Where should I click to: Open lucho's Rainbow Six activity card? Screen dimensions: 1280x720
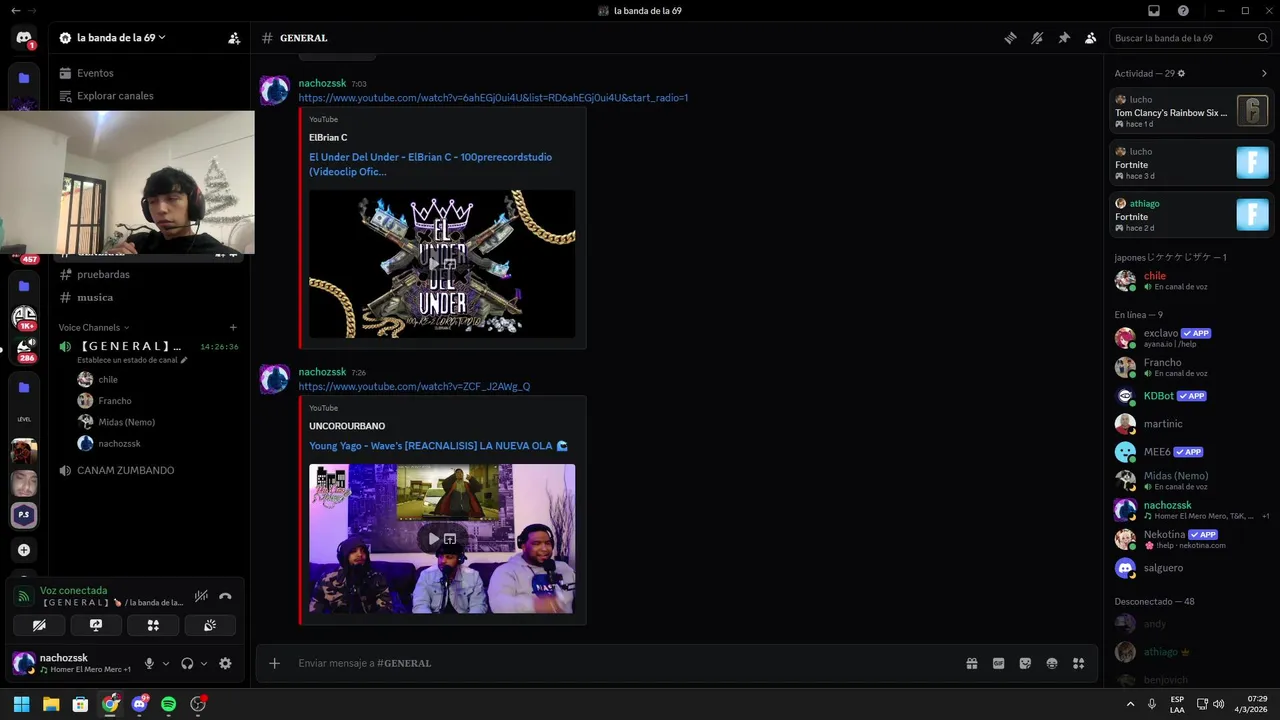[1192, 111]
